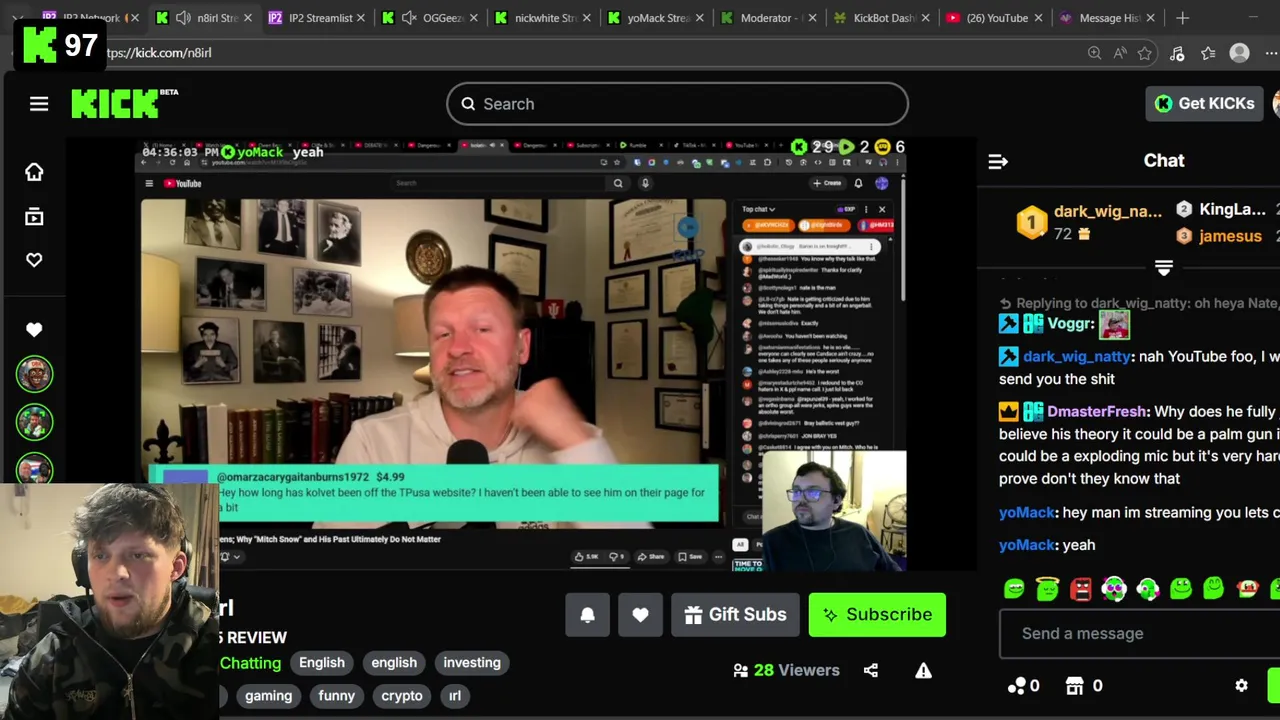Click the Get KICKs button

coord(1205,103)
